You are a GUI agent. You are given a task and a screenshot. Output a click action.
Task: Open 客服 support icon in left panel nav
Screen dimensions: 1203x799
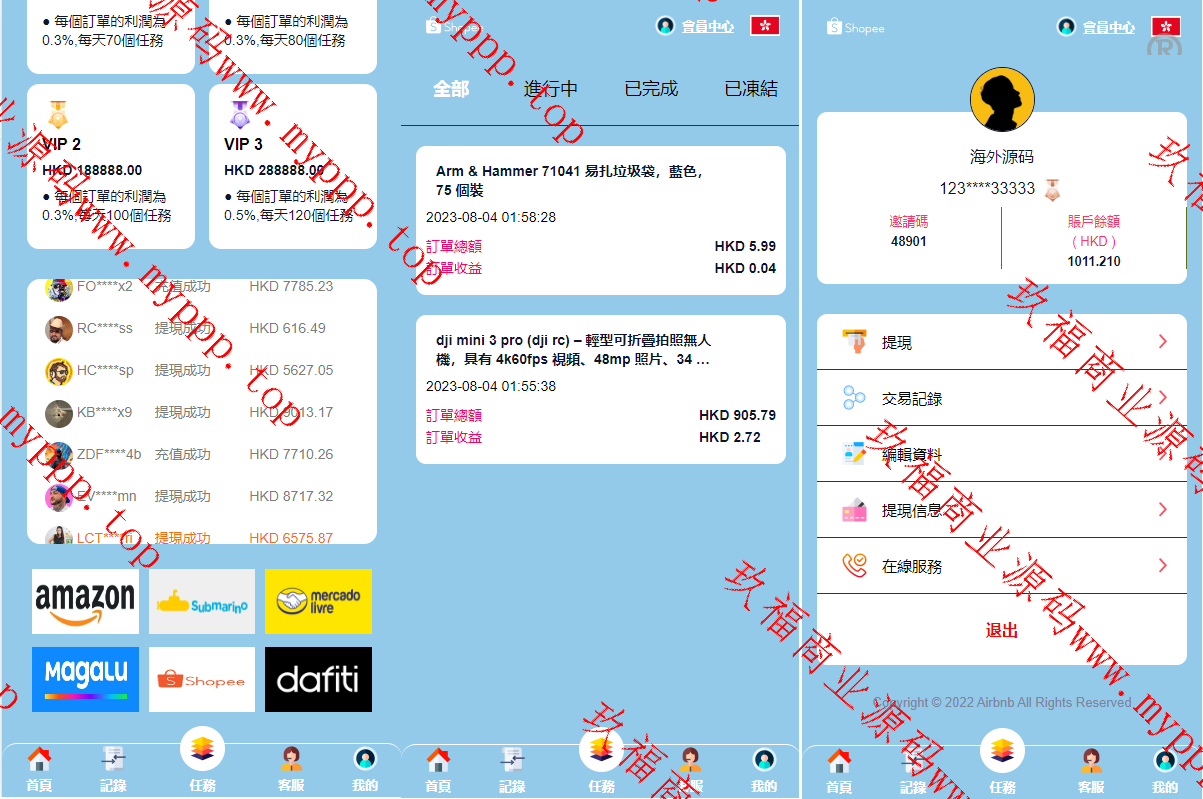tap(292, 768)
